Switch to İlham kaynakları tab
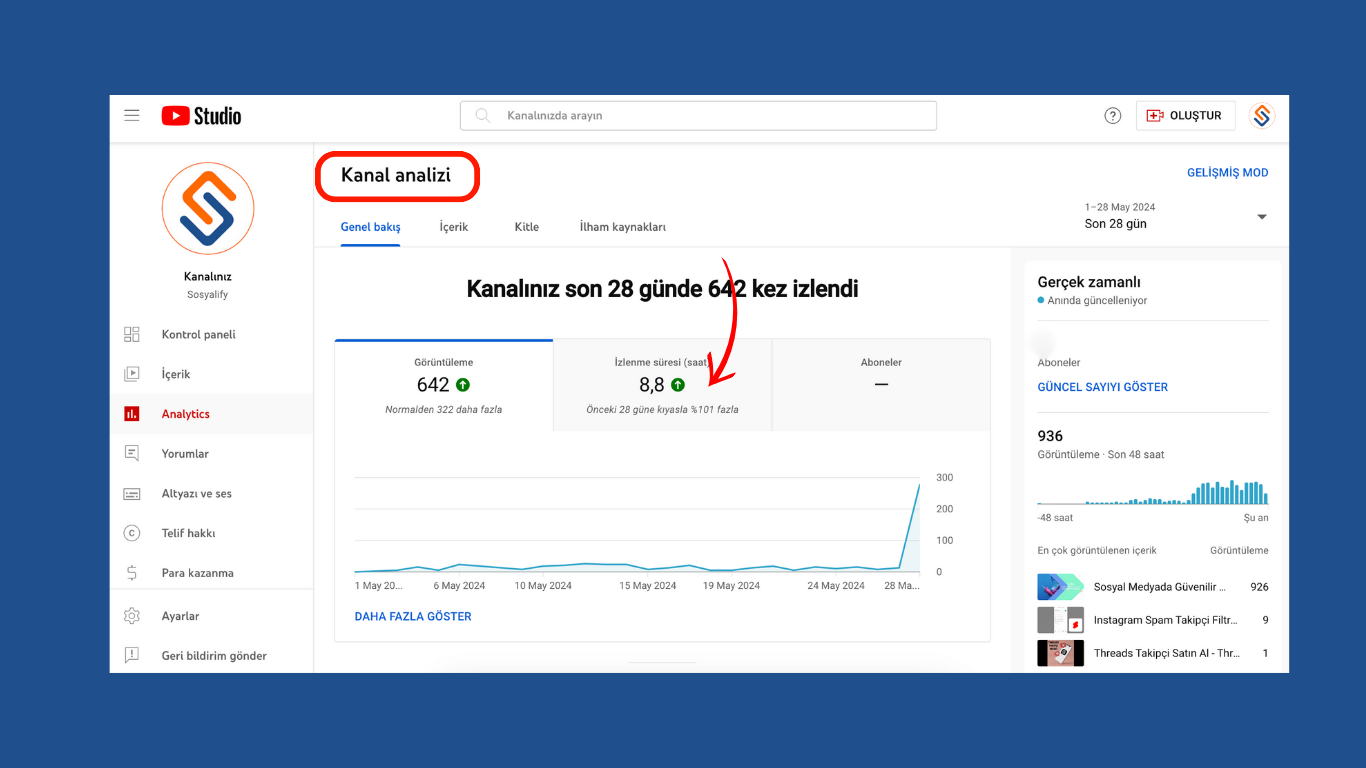This screenshot has height=768, width=1366. coord(623,227)
